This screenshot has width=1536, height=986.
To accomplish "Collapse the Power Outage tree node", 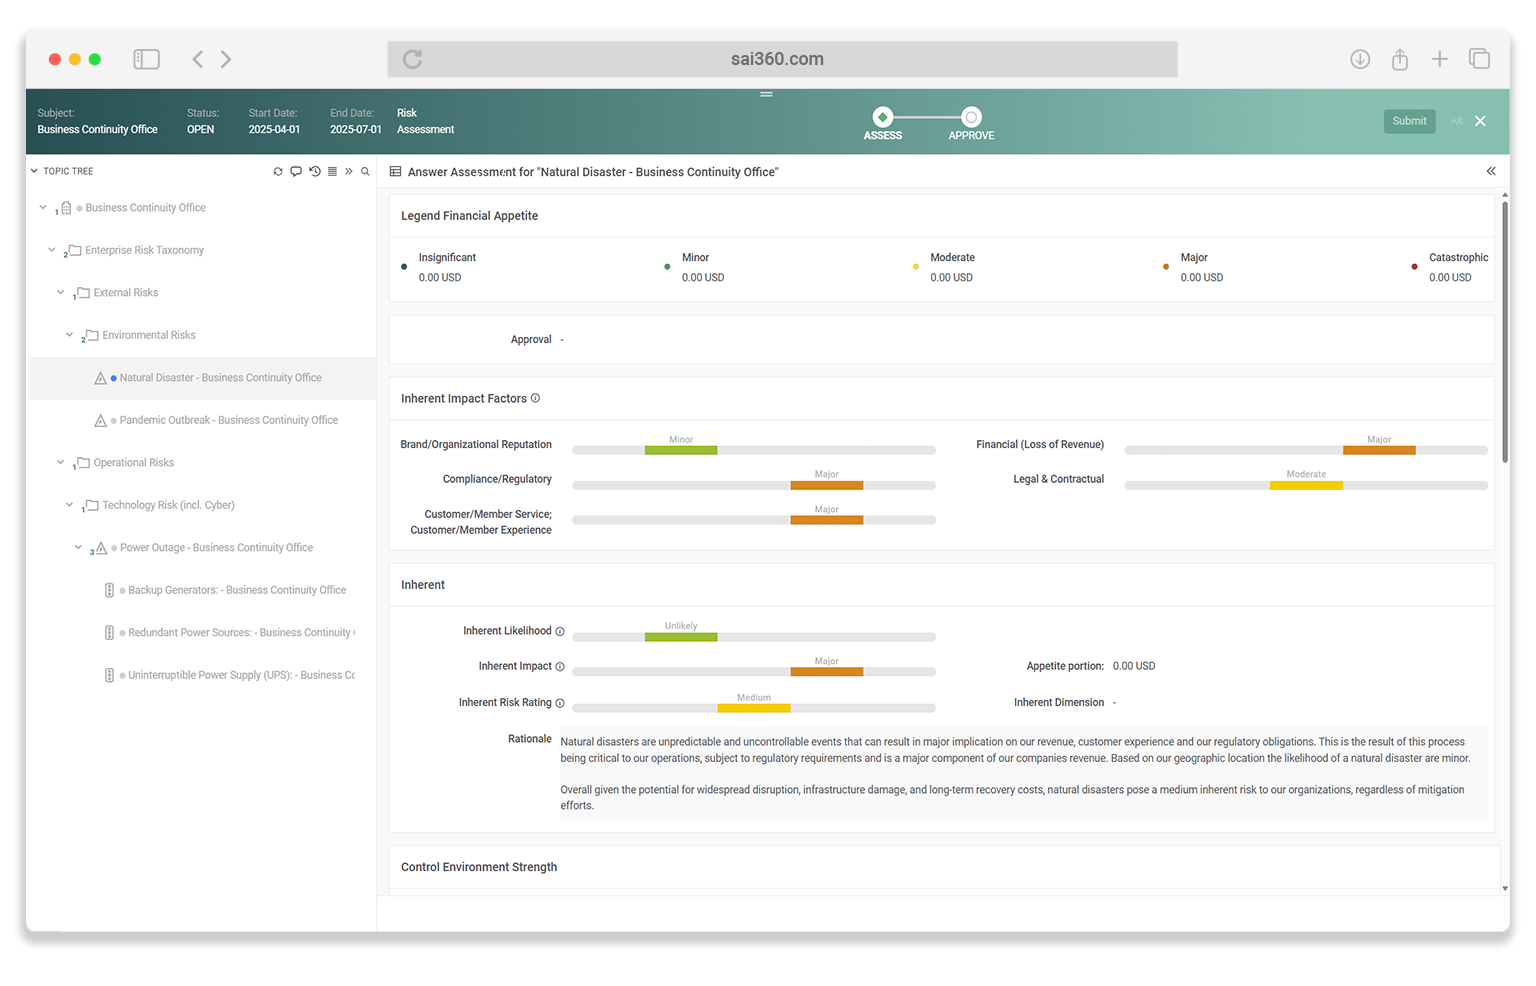I will pos(78,548).
